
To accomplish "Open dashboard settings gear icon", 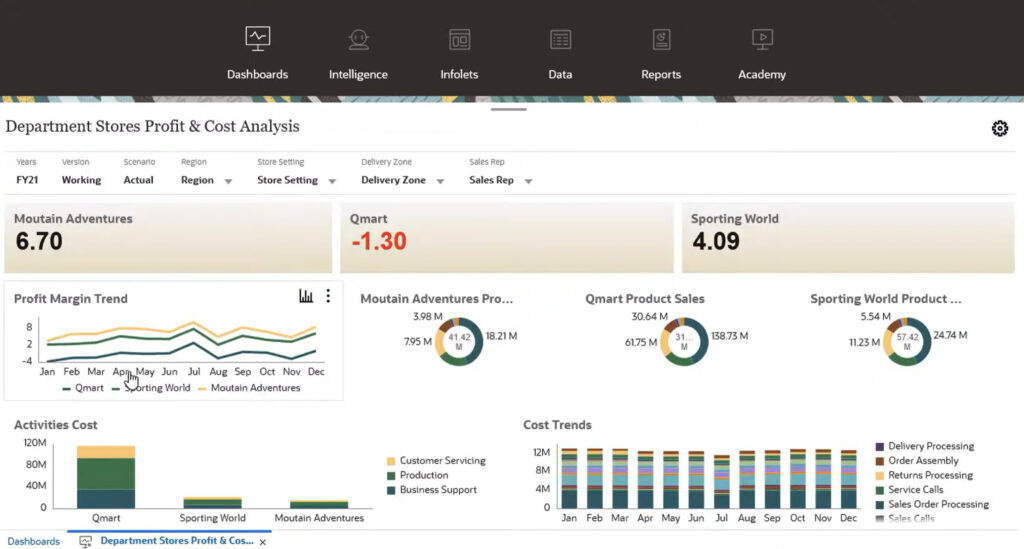I will (999, 128).
